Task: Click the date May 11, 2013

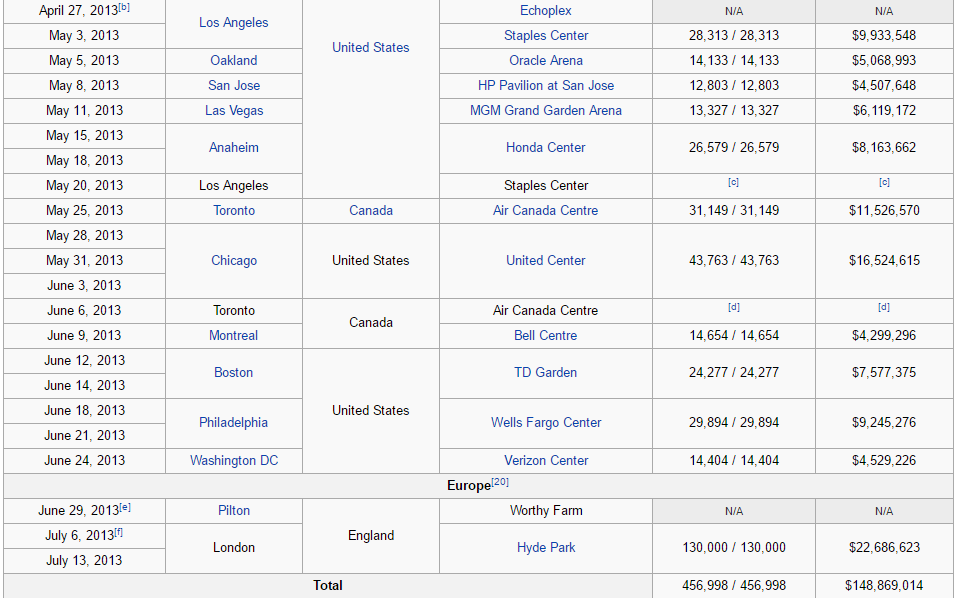Action: pyautogui.click(x=84, y=111)
